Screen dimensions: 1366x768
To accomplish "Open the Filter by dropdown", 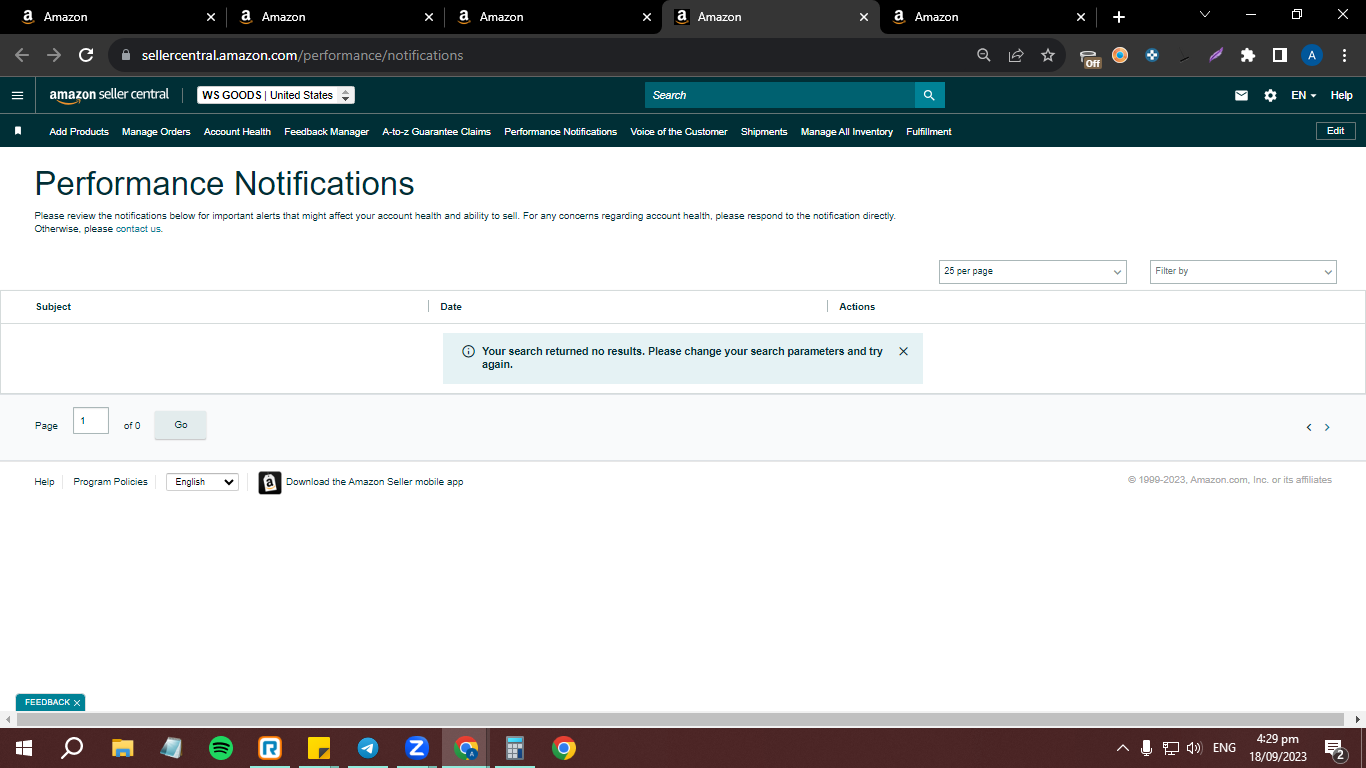I will pyautogui.click(x=1243, y=271).
